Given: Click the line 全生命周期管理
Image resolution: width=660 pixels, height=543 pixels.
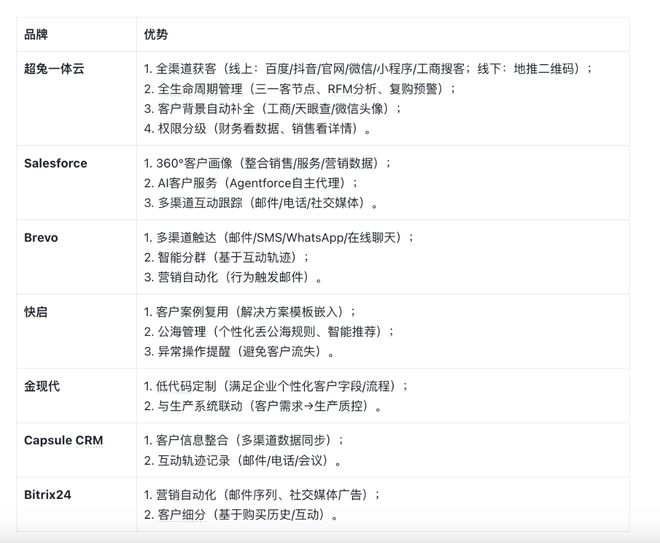Looking at the screenshot, I should [x=300, y=89].
